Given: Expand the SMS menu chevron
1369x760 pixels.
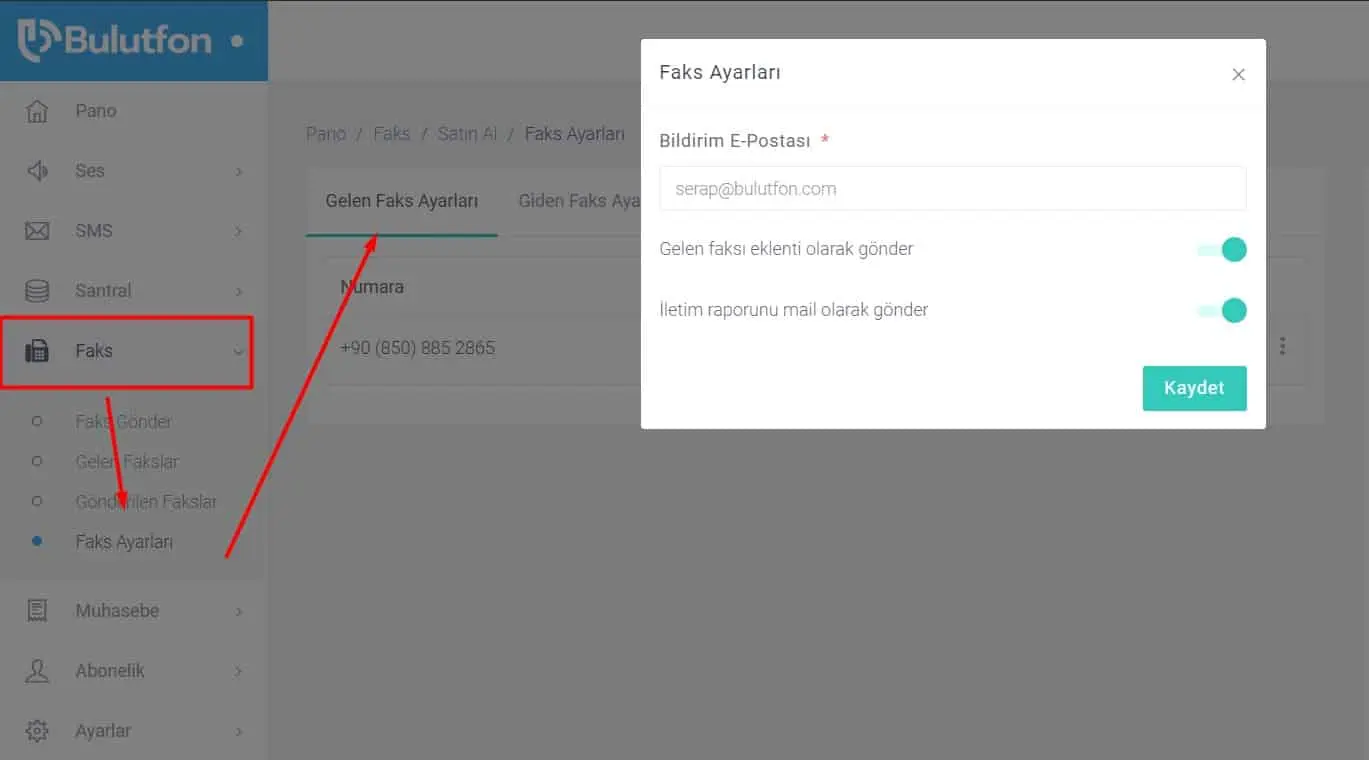Looking at the screenshot, I should pyautogui.click(x=239, y=232).
